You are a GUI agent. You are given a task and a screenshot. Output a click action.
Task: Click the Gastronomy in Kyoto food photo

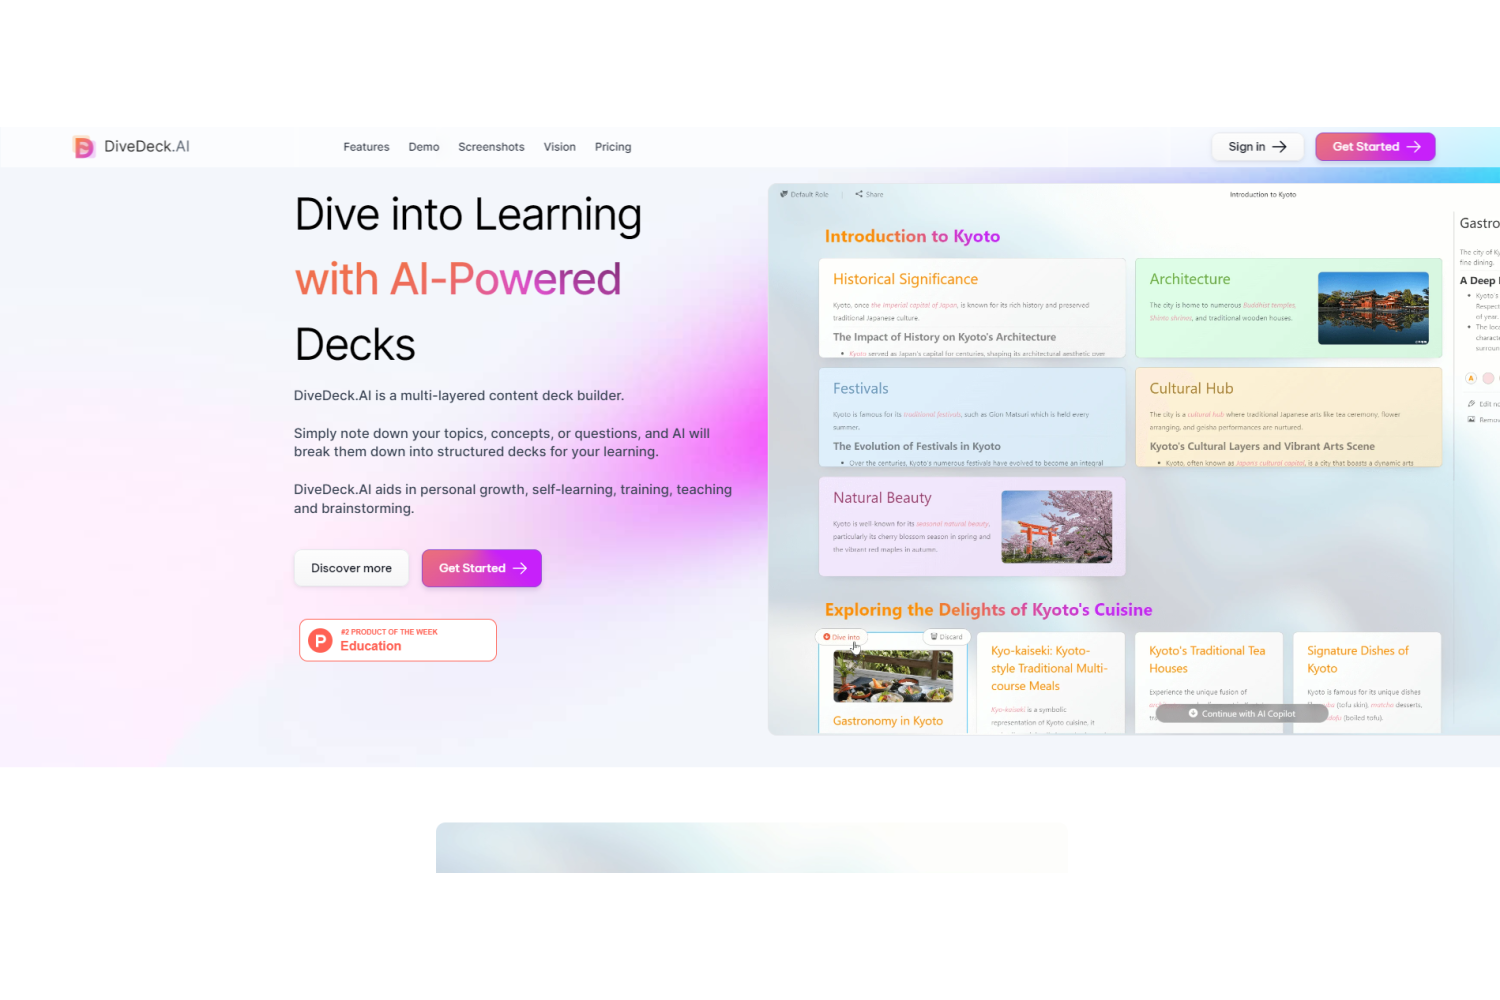click(x=893, y=676)
